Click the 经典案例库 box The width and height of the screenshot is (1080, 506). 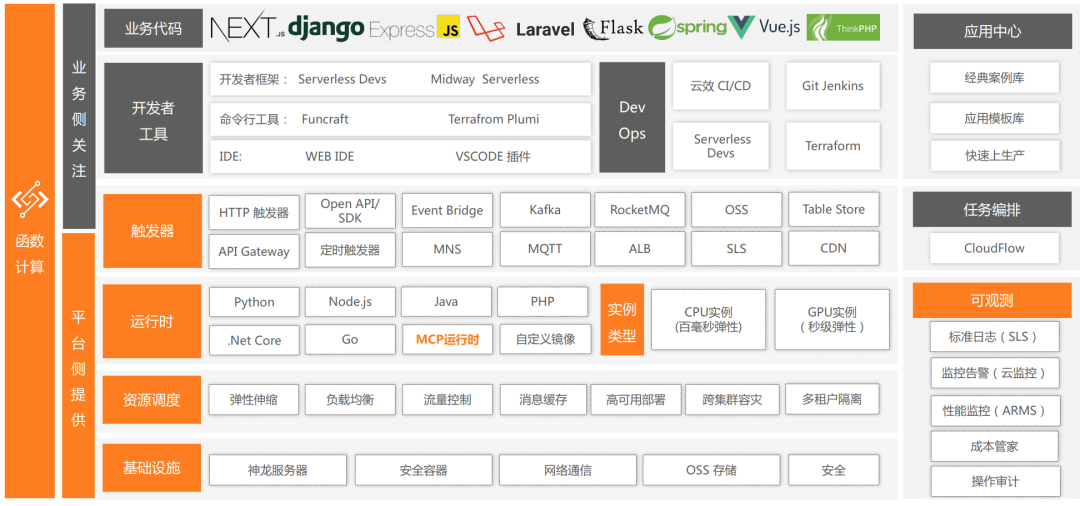994,78
